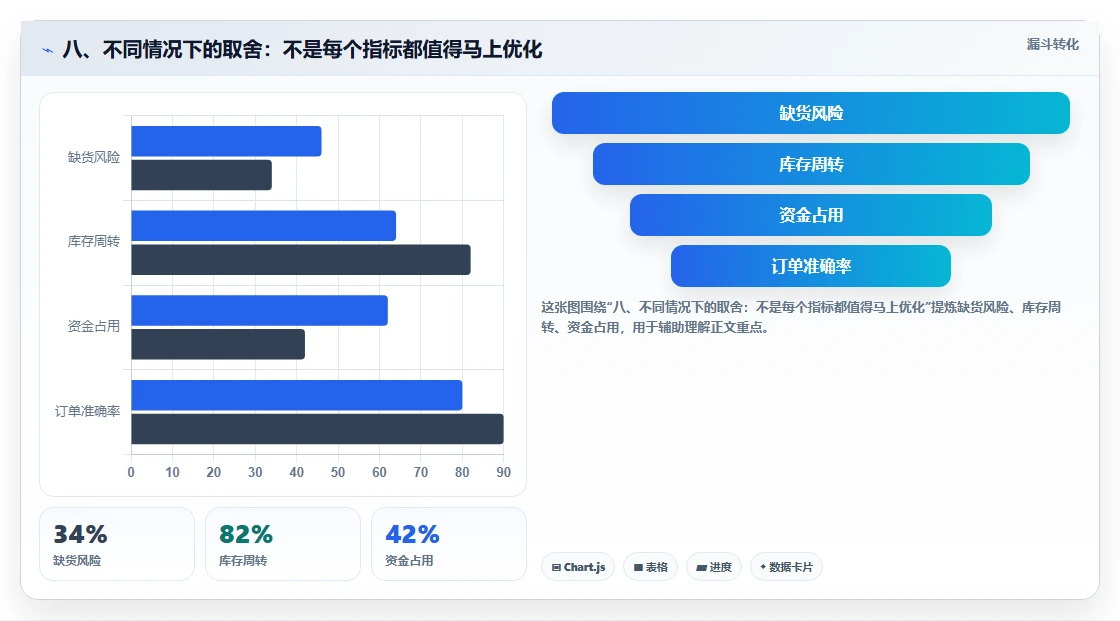This screenshot has width=1120, height=621.
Task: Click the x-axis tick value 90
Action: coord(504,472)
